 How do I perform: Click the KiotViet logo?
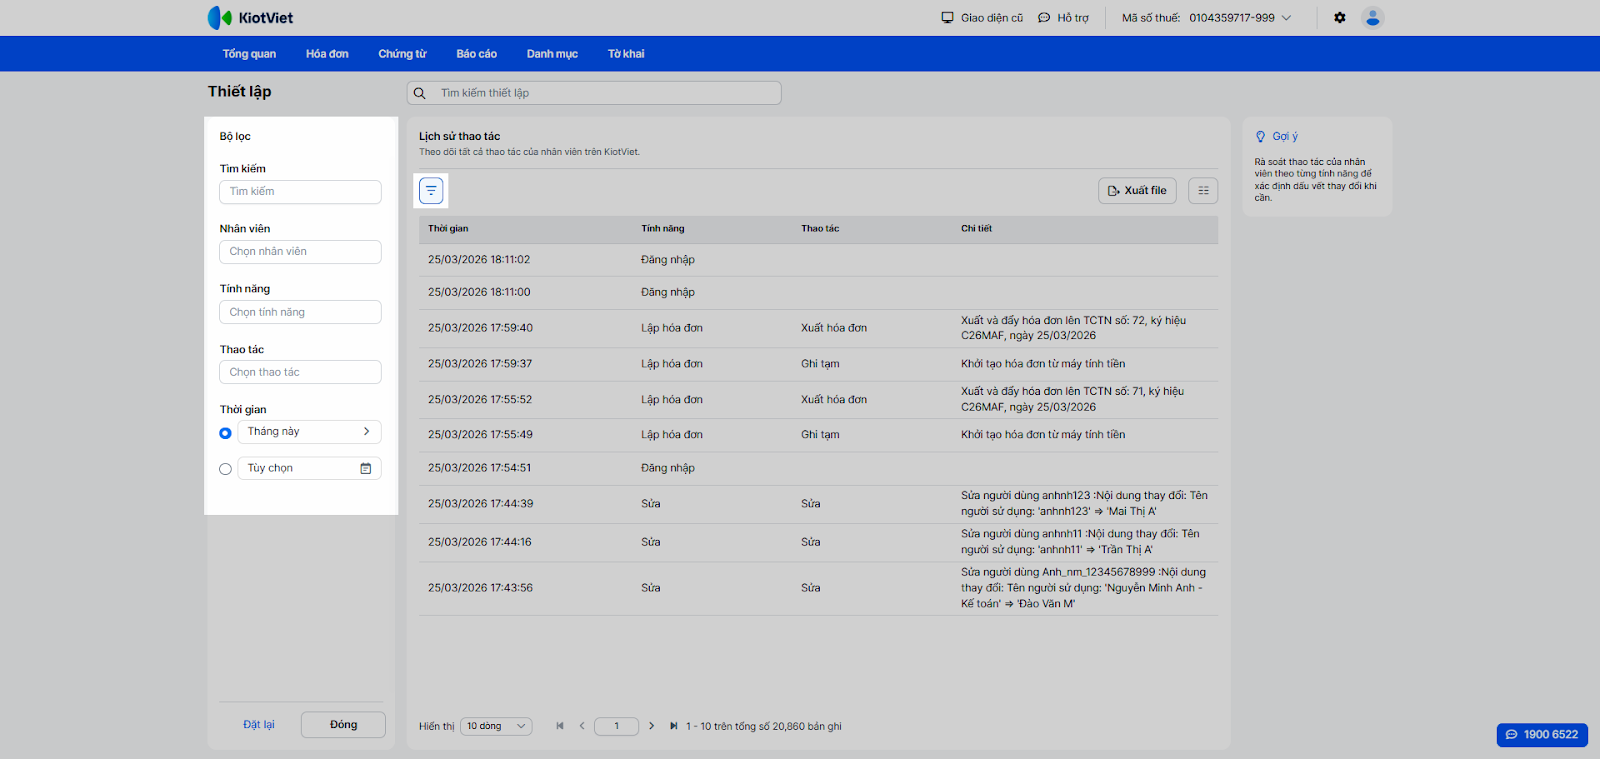pos(250,18)
